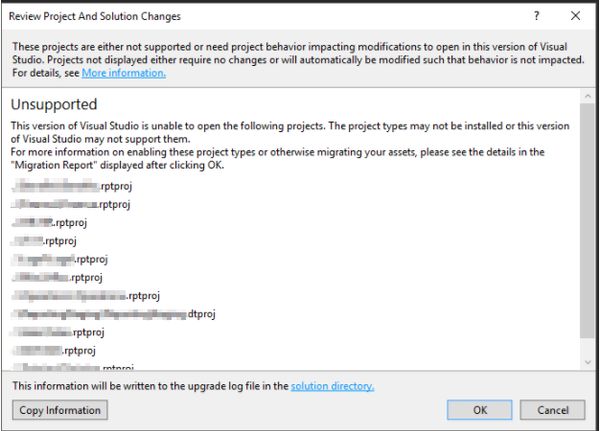Viewport: 600px width, 431px height.
Task: Select the .rptproj entry just above the .dtproj entry
Action: (87, 296)
